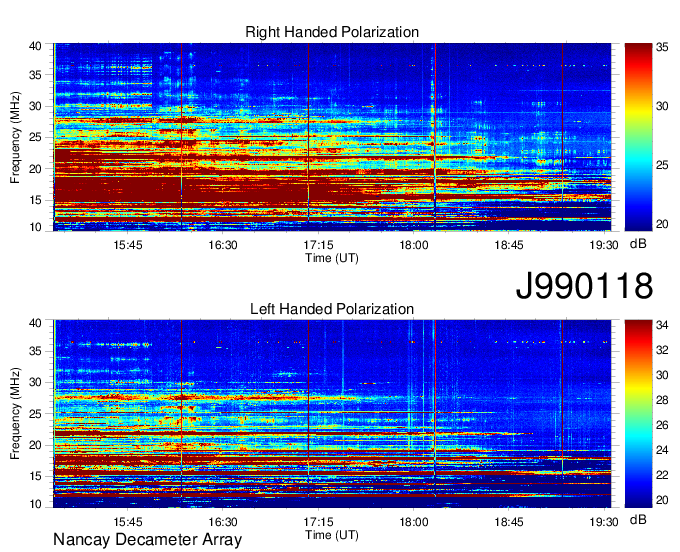
Task: Click the 30 value on the top color bar scale
Action: coord(662,106)
